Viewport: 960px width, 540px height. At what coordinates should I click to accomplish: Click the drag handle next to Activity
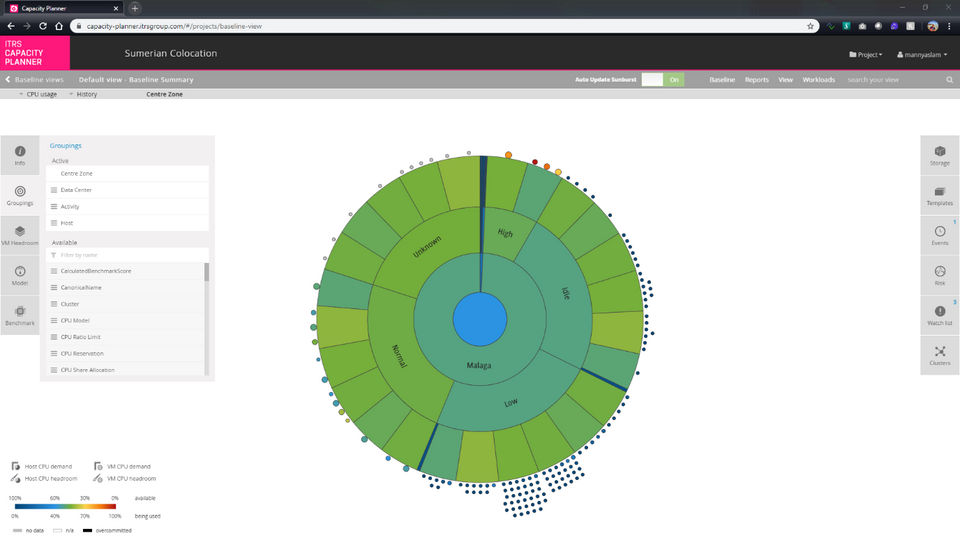(x=54, y=206)
